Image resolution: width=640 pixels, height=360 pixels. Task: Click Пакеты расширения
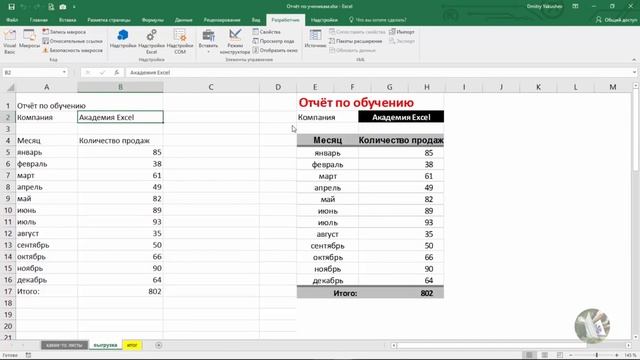coord(356,41)
